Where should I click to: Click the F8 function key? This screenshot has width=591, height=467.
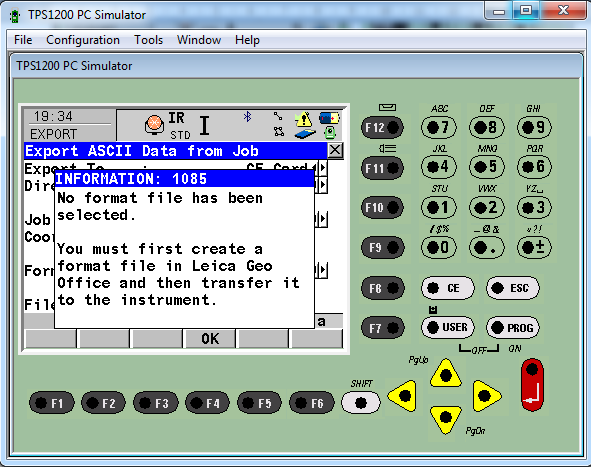click(382, 288)
